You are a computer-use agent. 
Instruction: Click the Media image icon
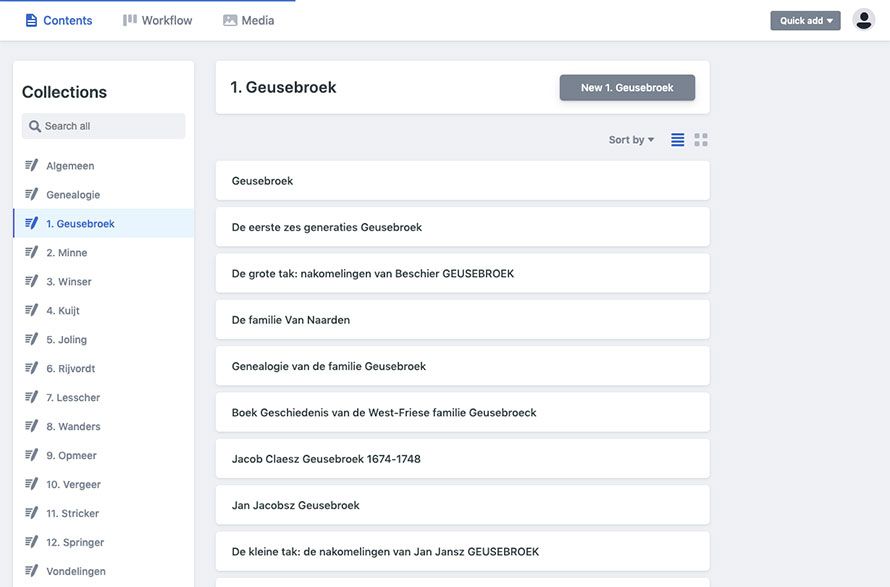[x=230, y=20]
